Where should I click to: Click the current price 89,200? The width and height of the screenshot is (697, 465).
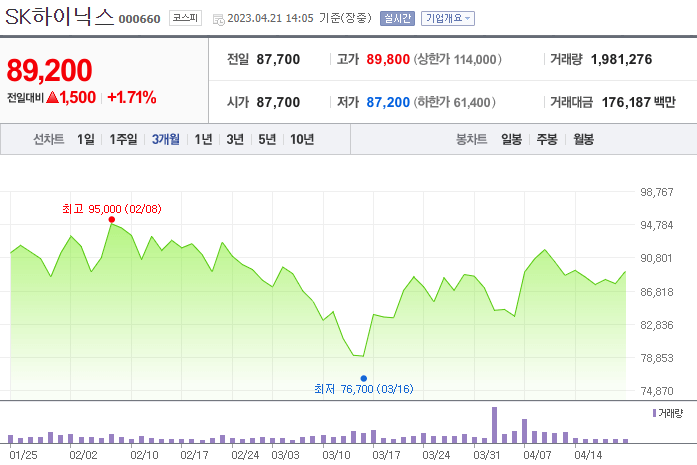[x=49, y=70]
